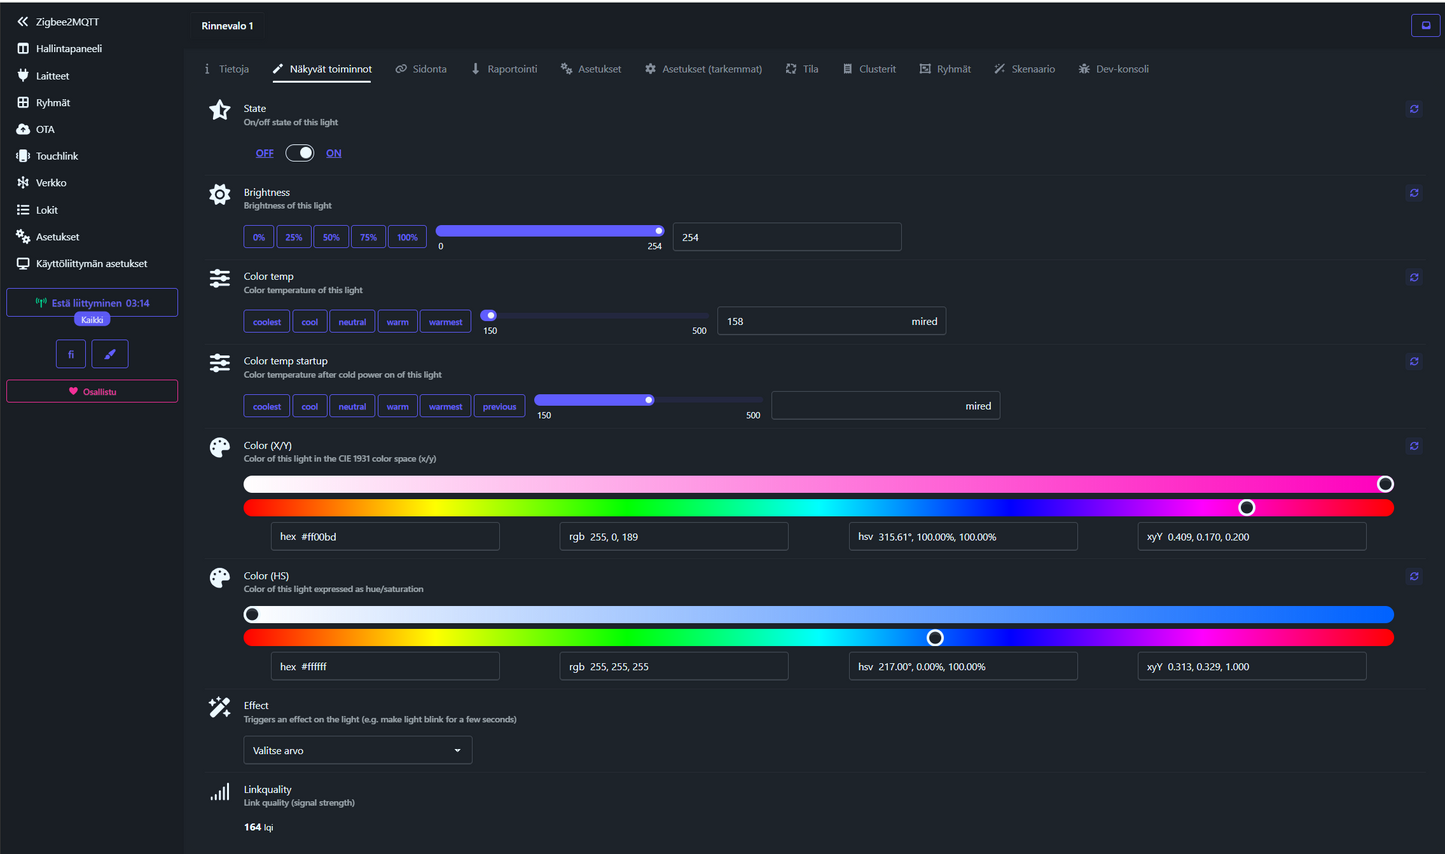Click the ON state label
This screenshot has height=854, width=1445.
click(333, 153)
